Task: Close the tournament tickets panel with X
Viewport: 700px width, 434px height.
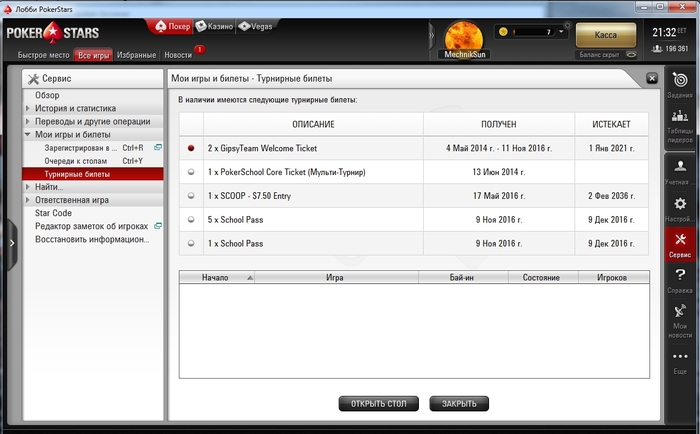Action: (652, 79)
